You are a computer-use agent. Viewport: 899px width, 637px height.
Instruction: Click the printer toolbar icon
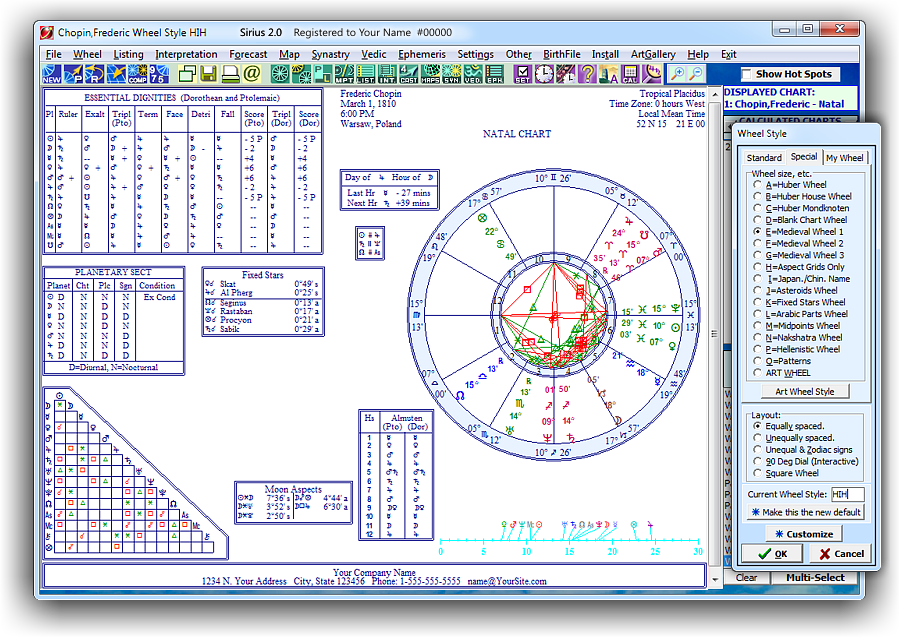pyautogui.click(x=230, y=74)
